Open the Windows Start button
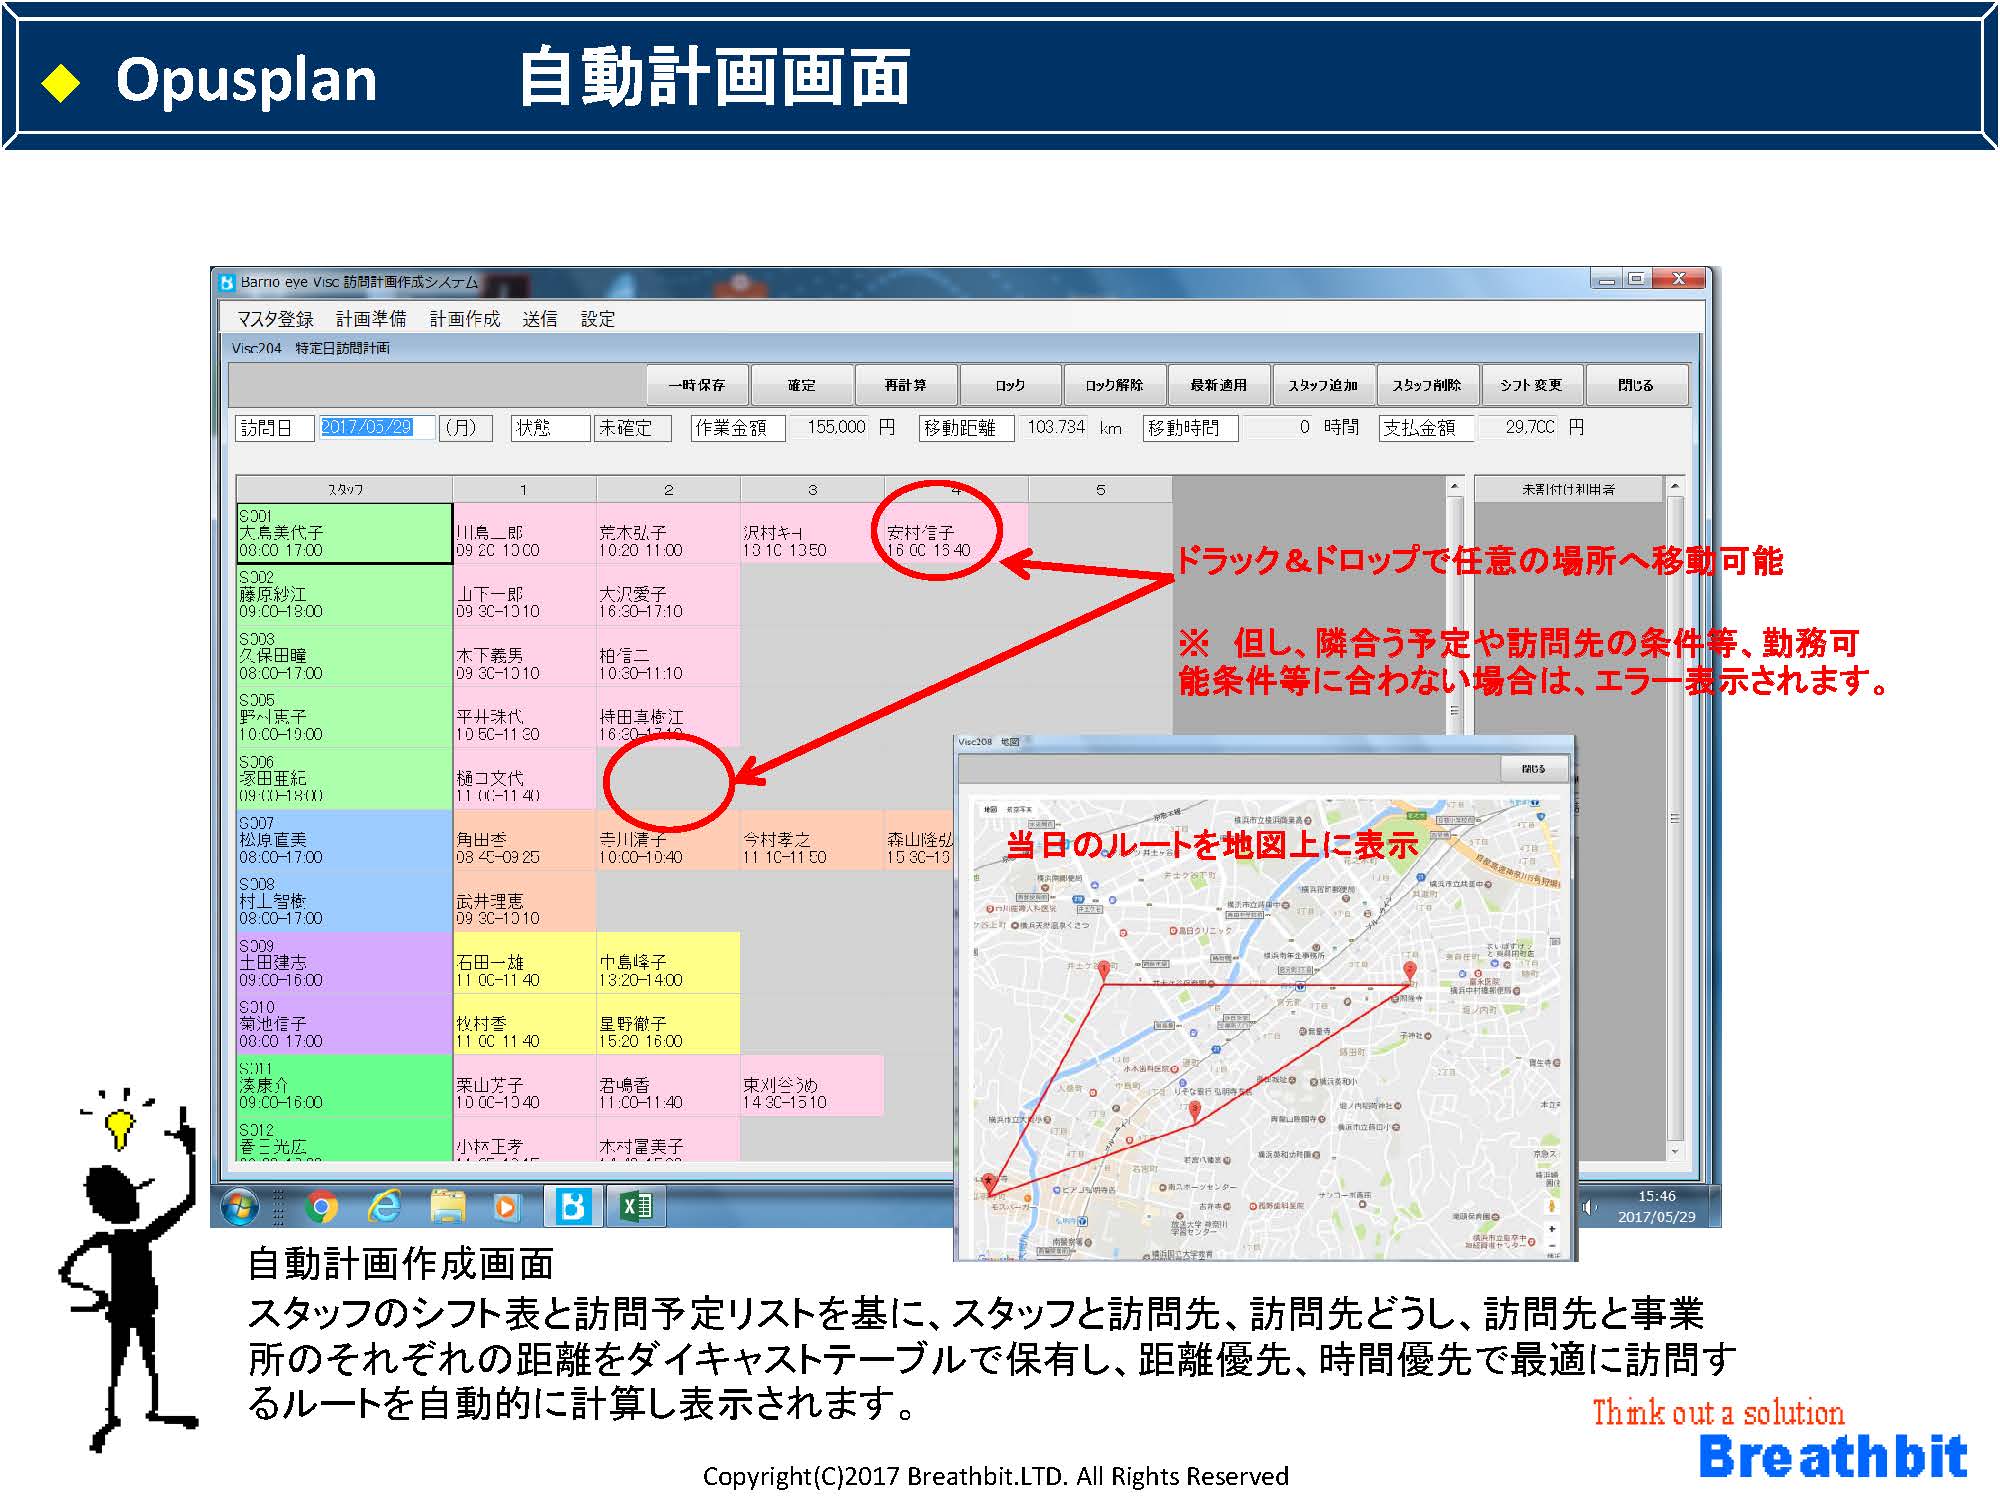The height and width of the screenshot is (1502, 2000). 240,1207
